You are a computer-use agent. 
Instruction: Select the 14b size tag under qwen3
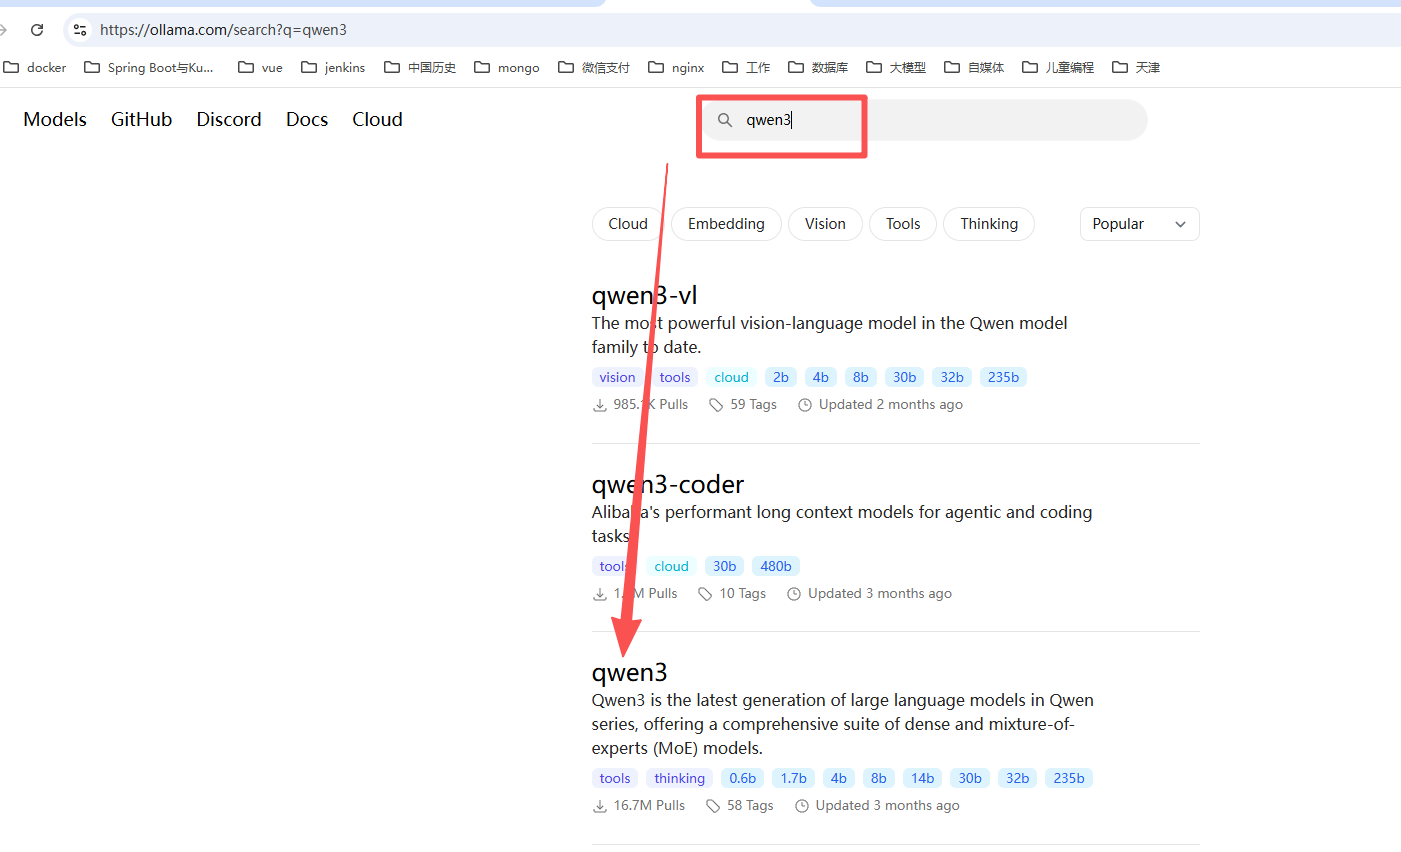pos(923,778)
